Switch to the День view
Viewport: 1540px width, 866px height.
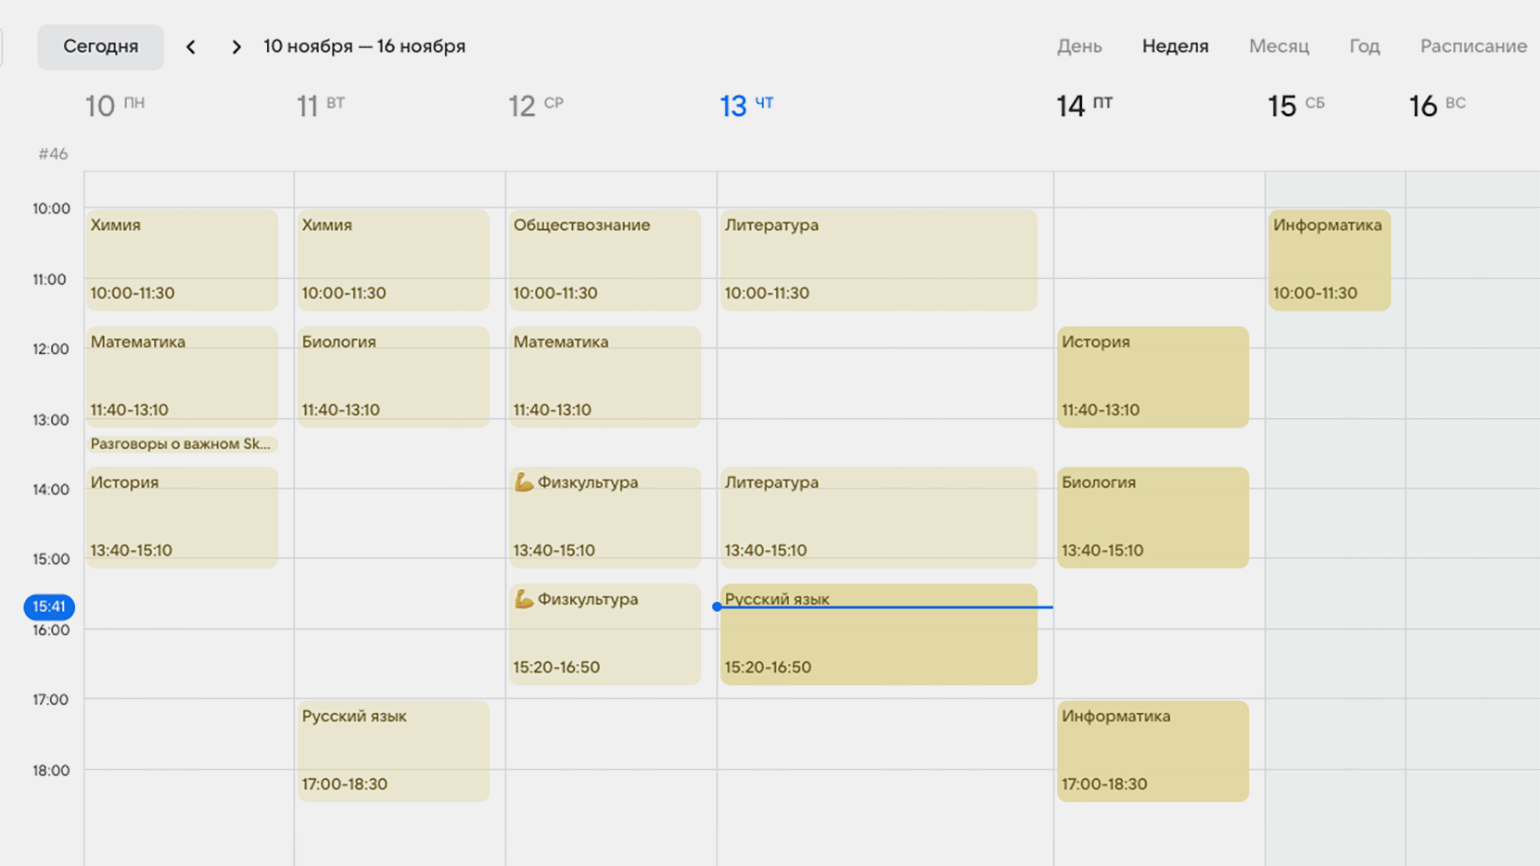[x=1079, y=47]
